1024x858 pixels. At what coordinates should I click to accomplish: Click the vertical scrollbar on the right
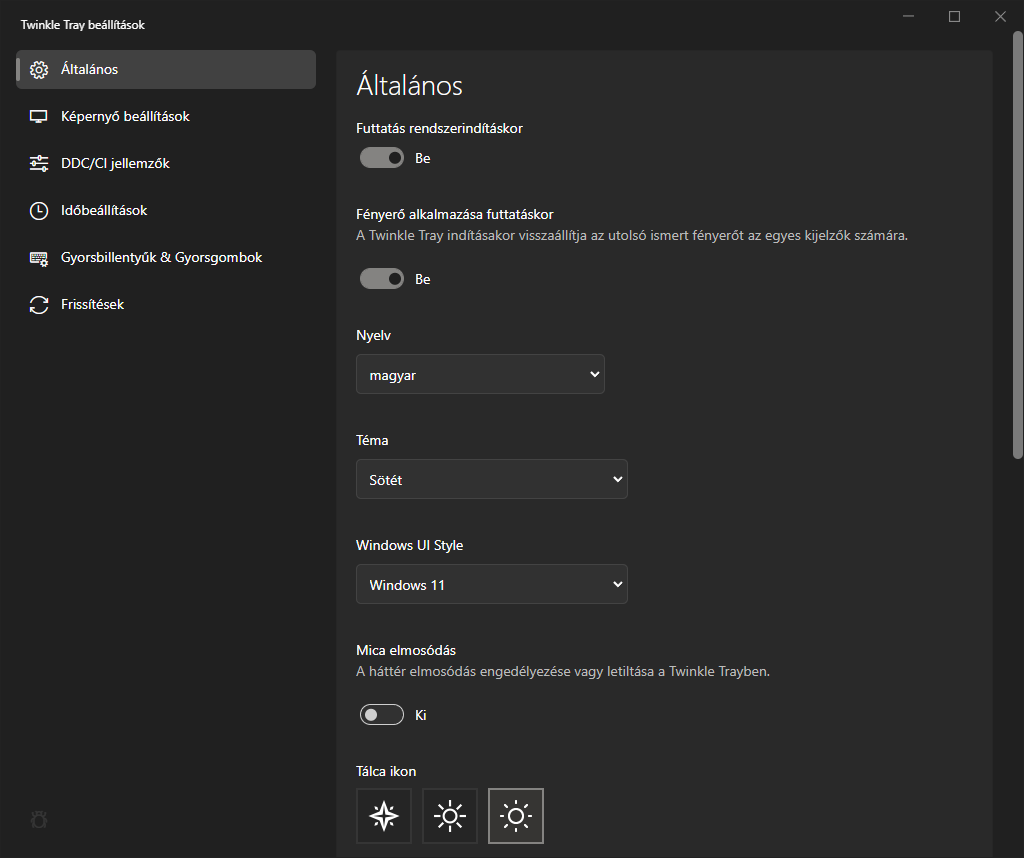(x=1017, y=245)
